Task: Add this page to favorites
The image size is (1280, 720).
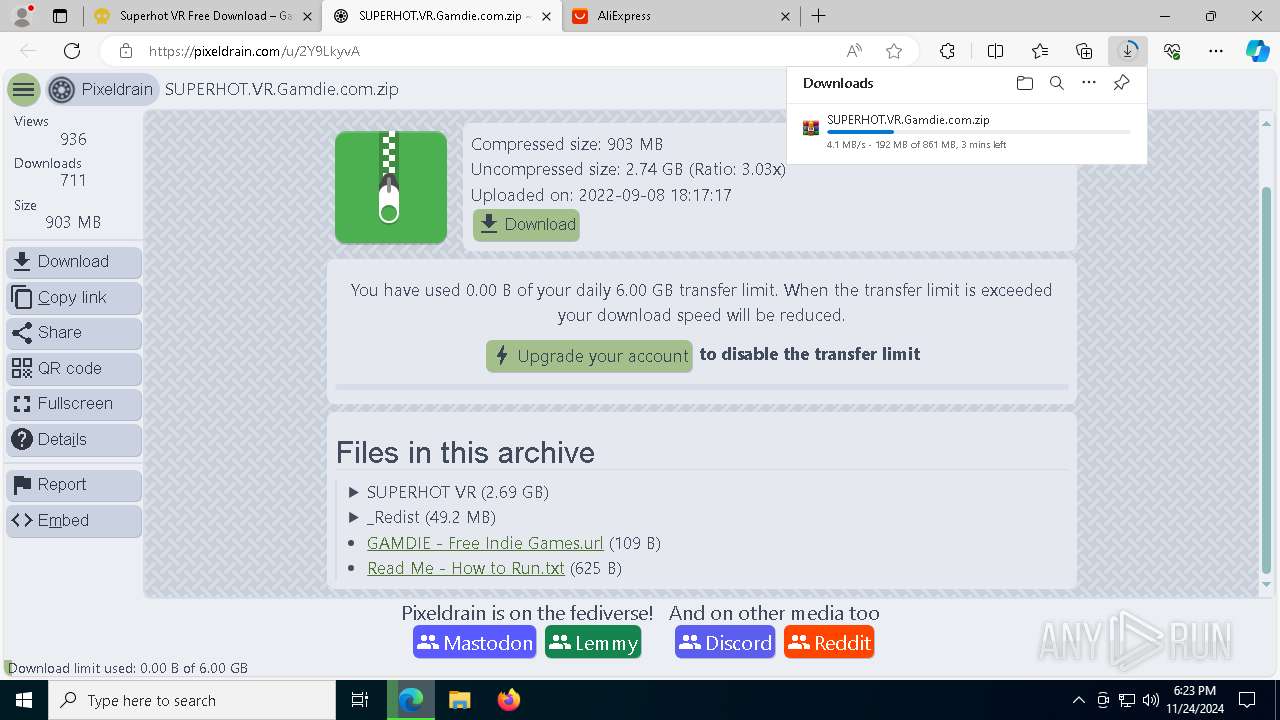Action: (894, 51)
